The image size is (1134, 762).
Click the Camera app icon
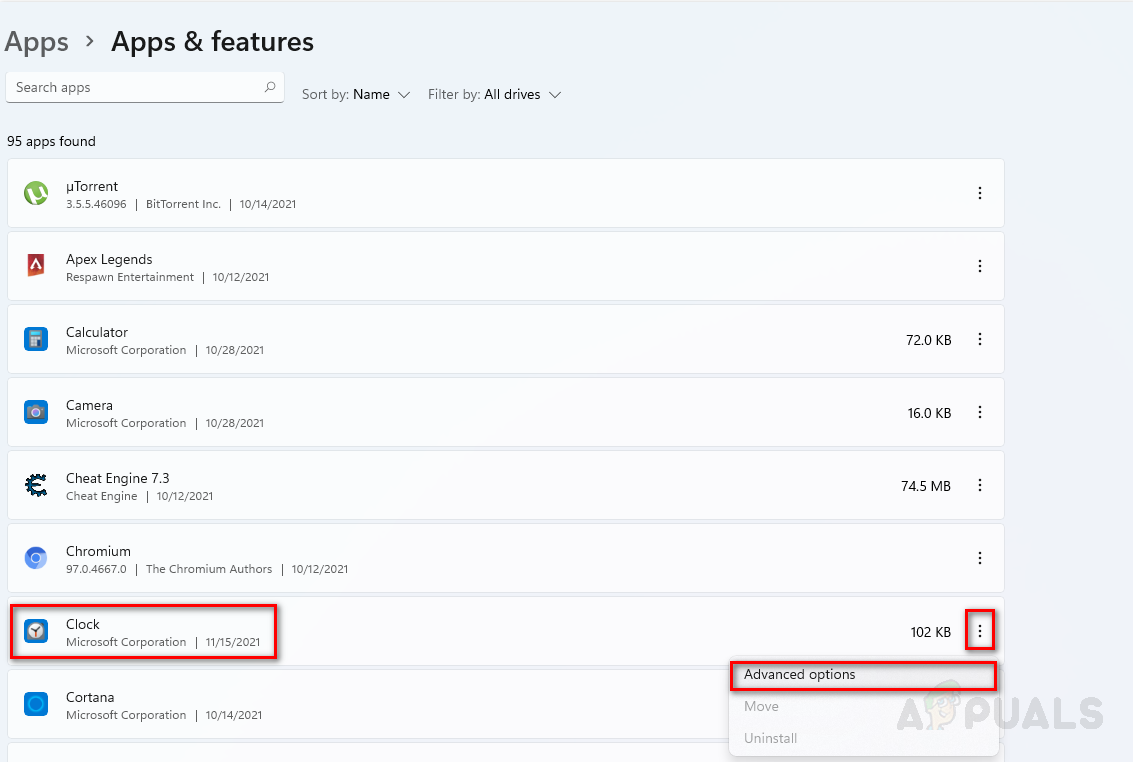tap(36, 412)
